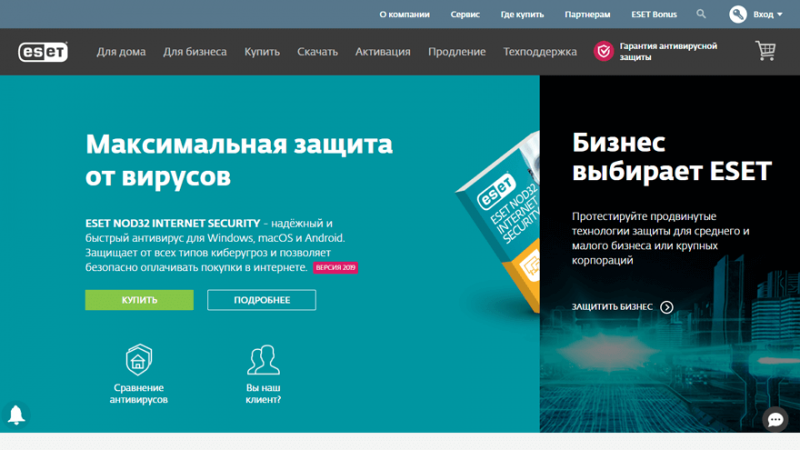Image resolution: width=800 pixels, height=450 pixels.
Task: Open the shopping cart icon
Action: [x=765, y=51]
